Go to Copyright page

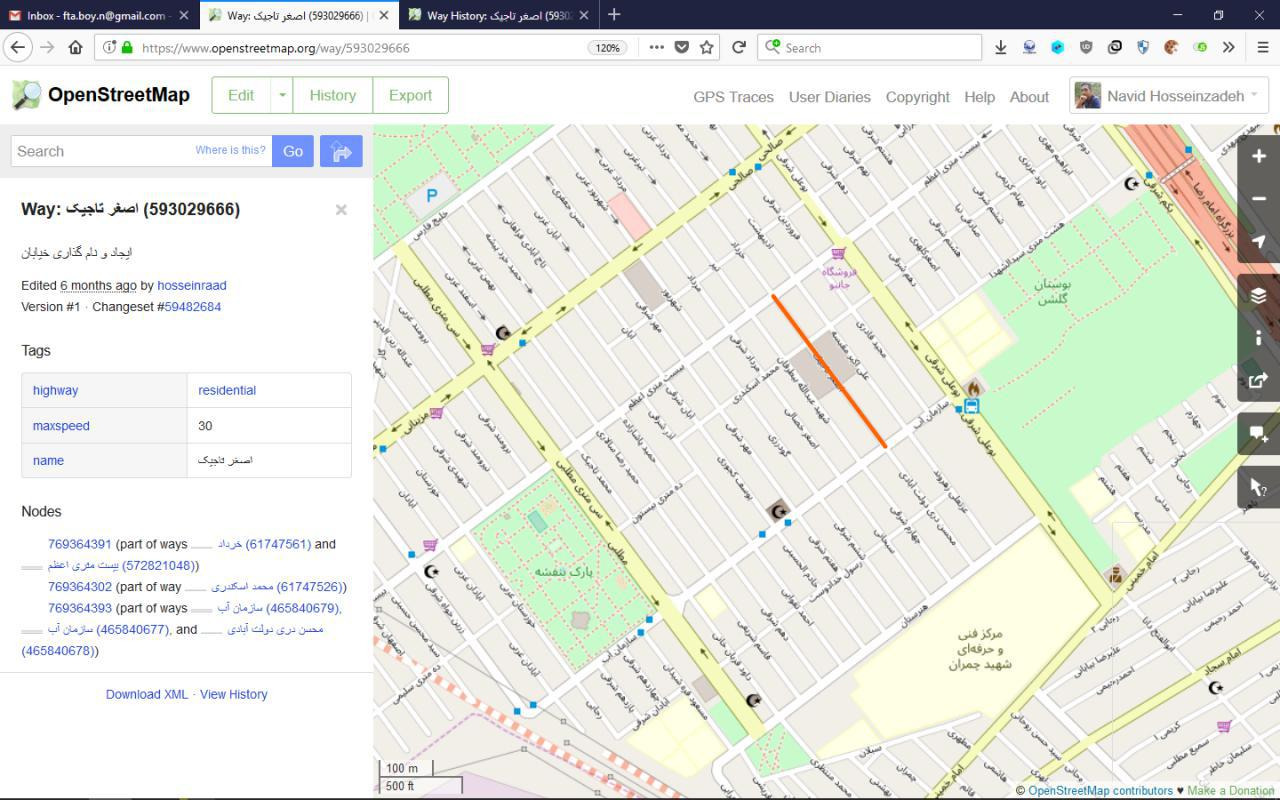[917, 97]
